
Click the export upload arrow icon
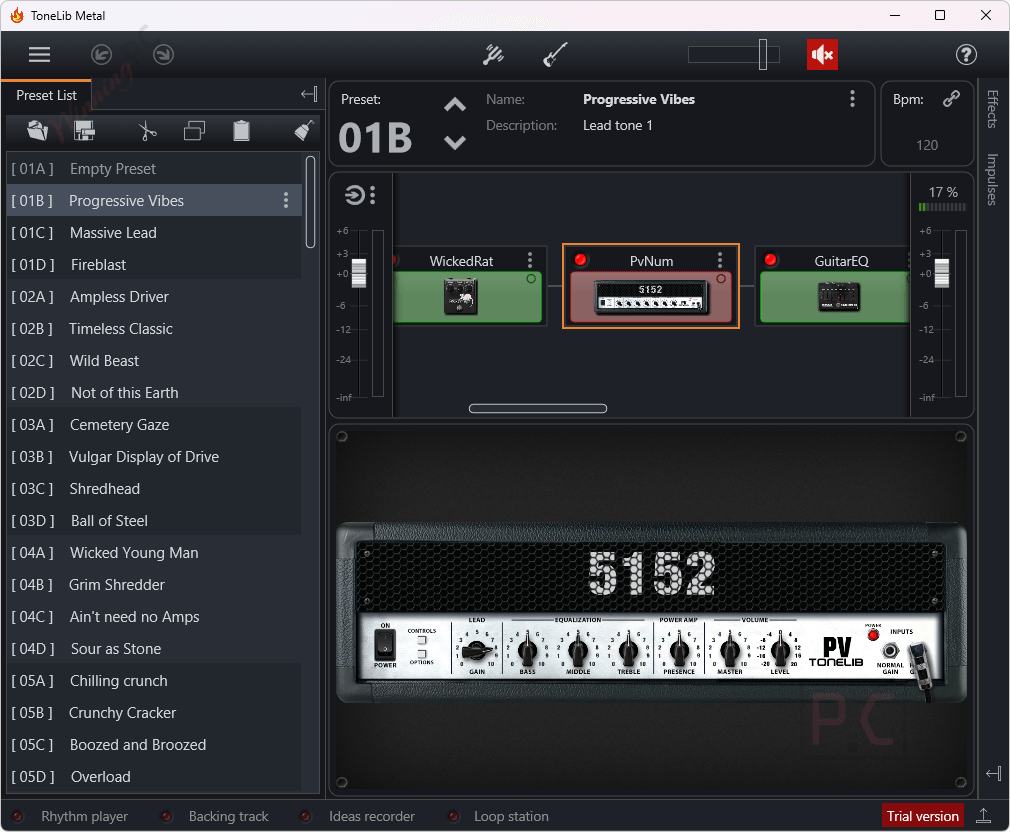click(x=983, y=816)
